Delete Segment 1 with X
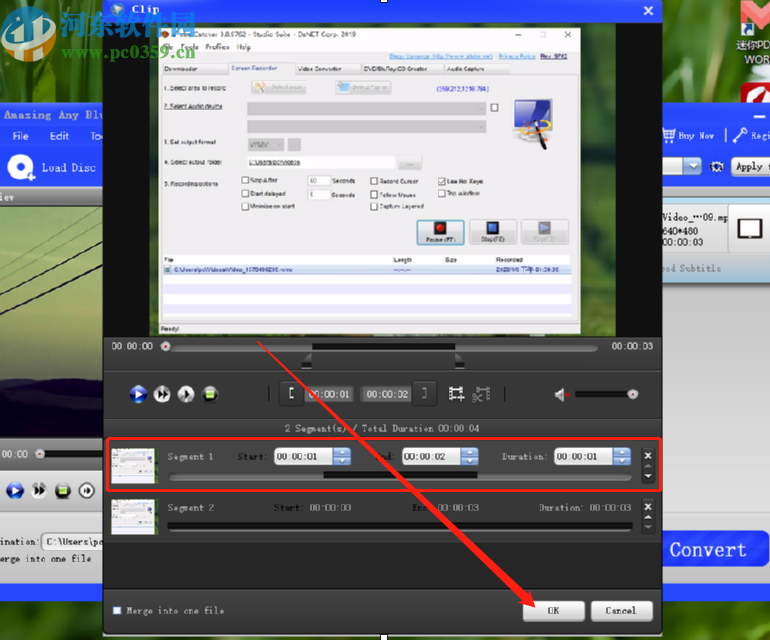The height and width of the screenshot is (640, 770). (x=648, y=455)
